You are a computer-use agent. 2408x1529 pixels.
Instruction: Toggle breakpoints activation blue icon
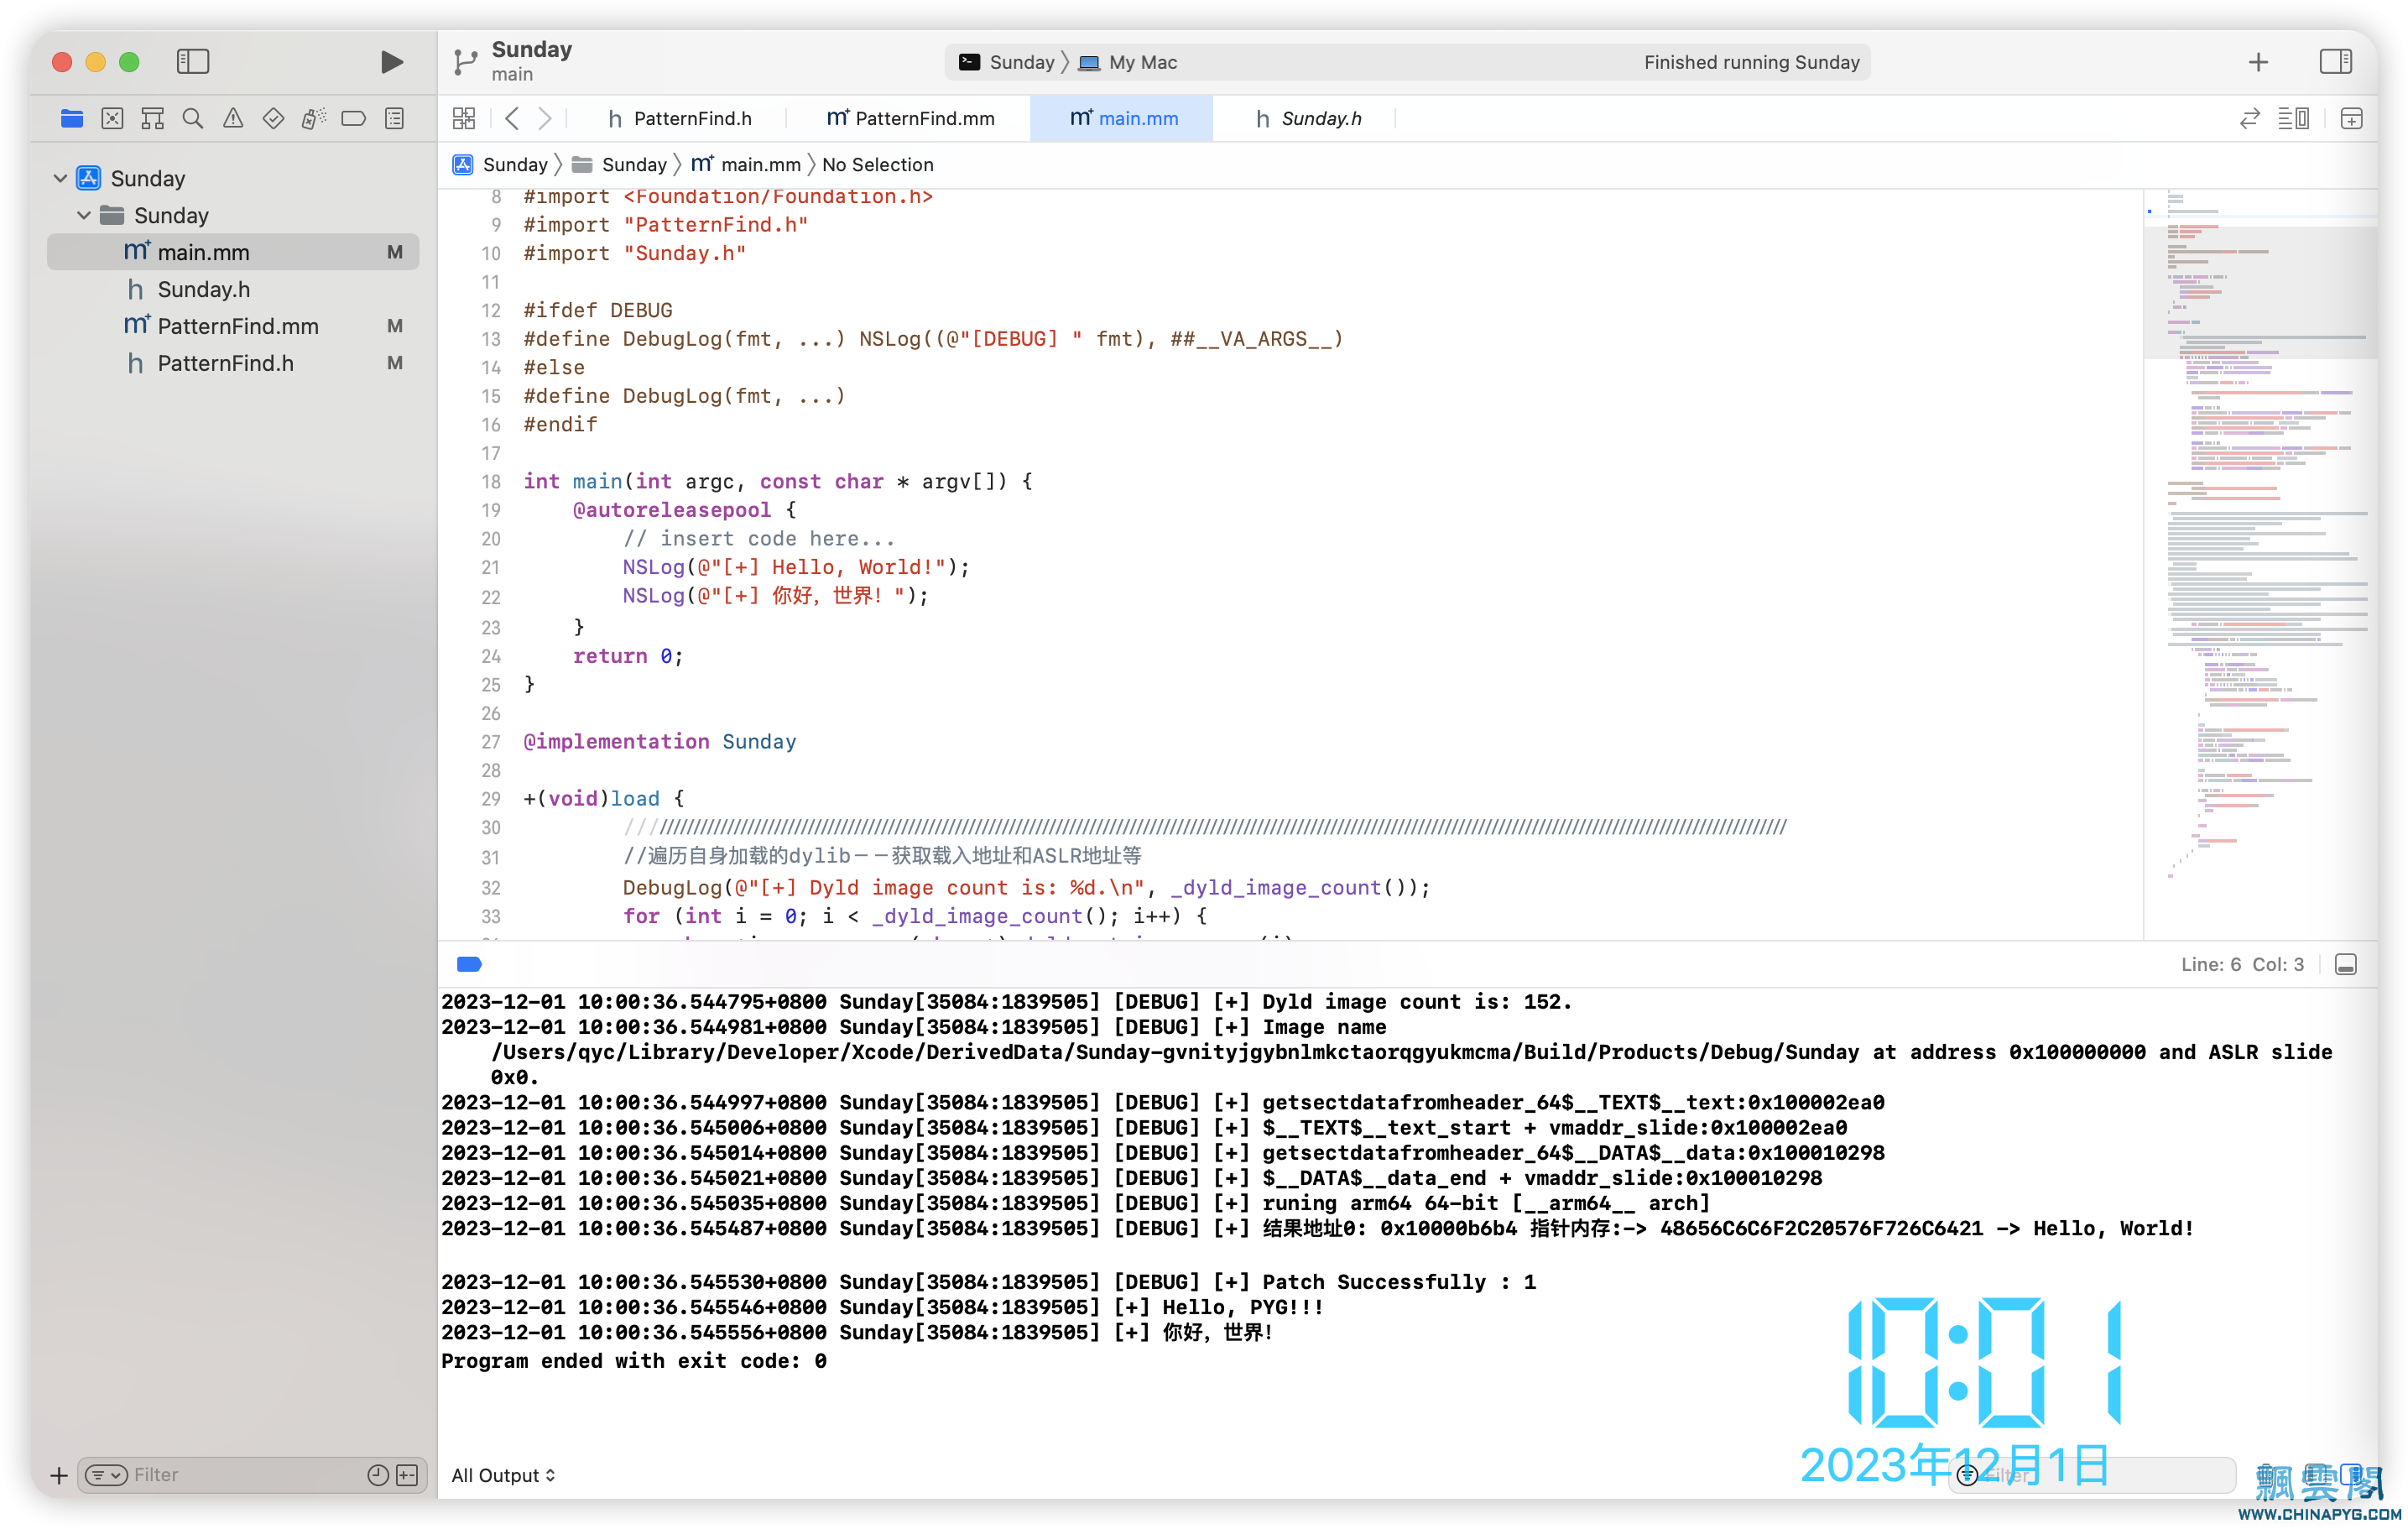click(x=469, y=964)
